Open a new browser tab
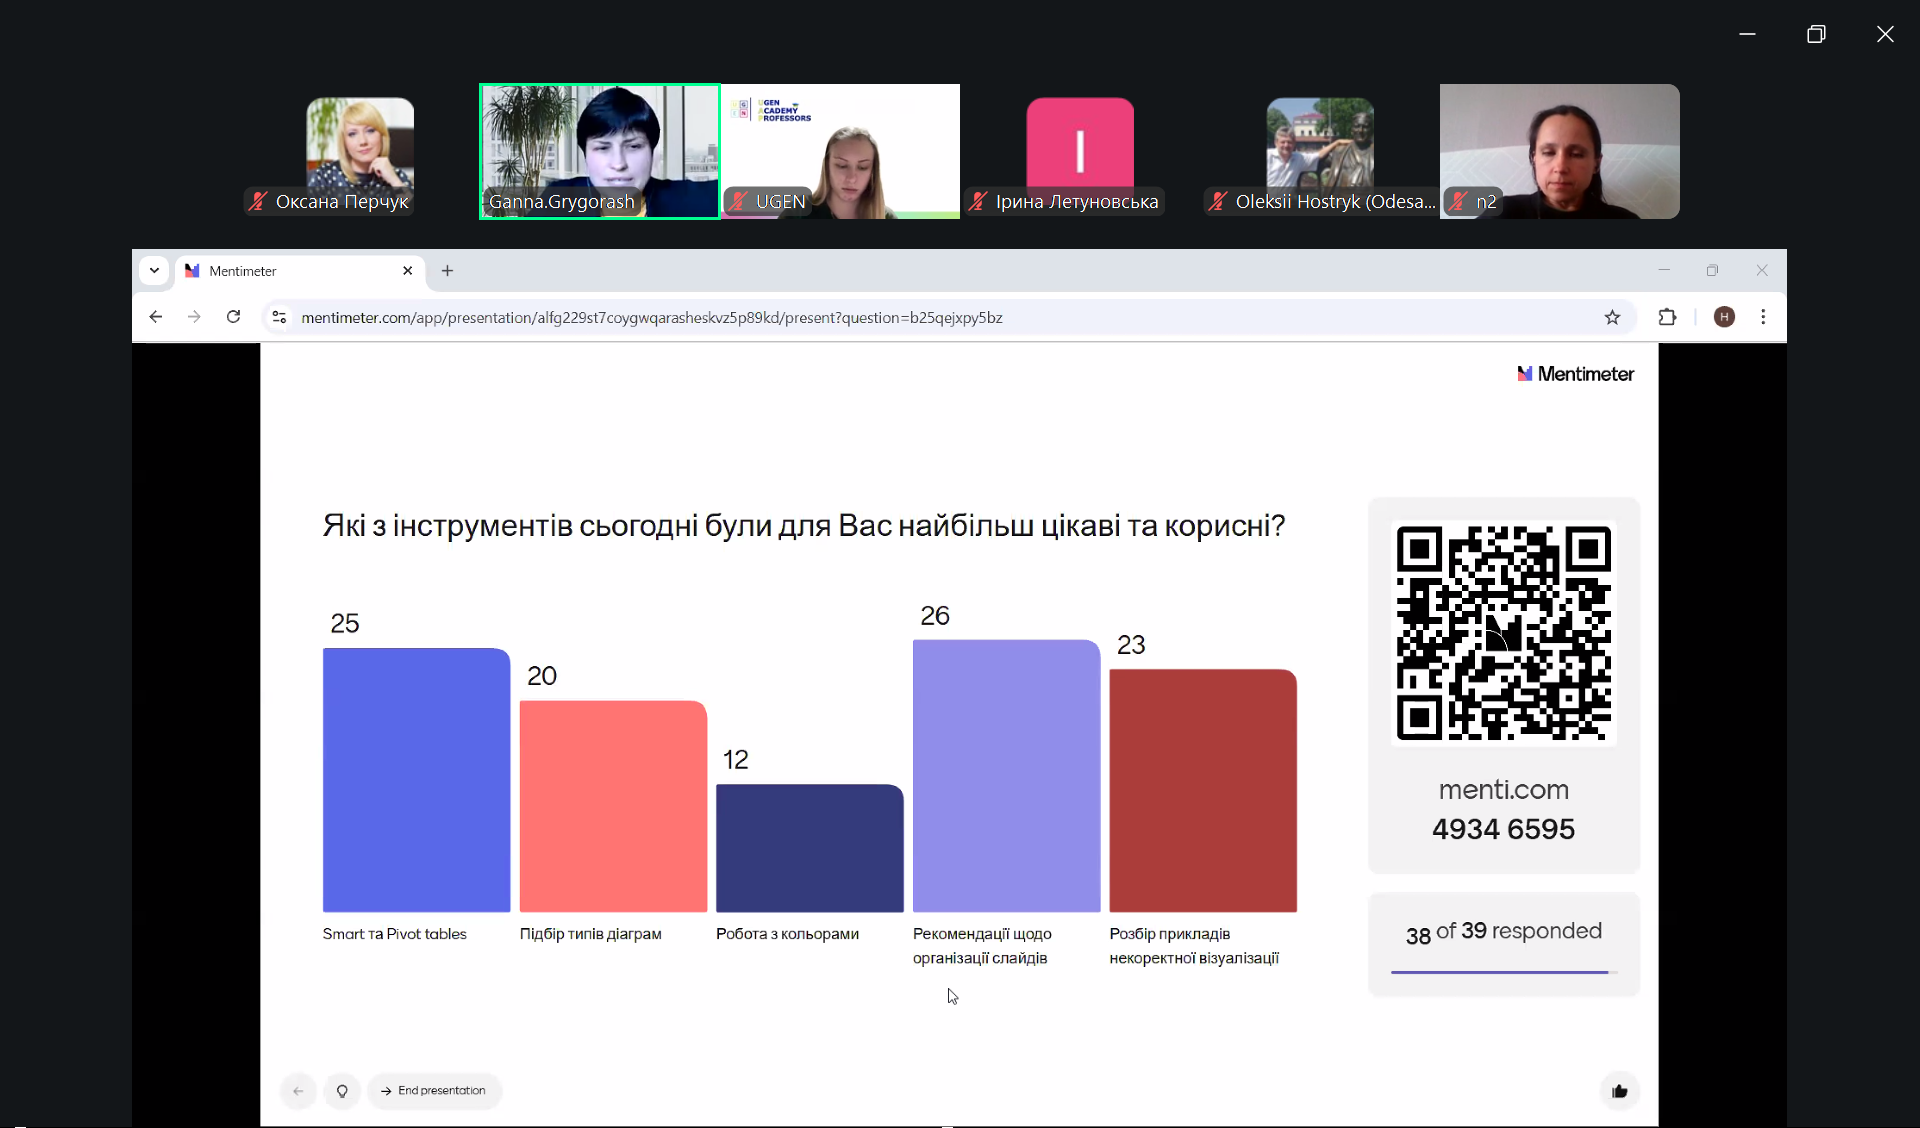 click(x=447, y=271)
